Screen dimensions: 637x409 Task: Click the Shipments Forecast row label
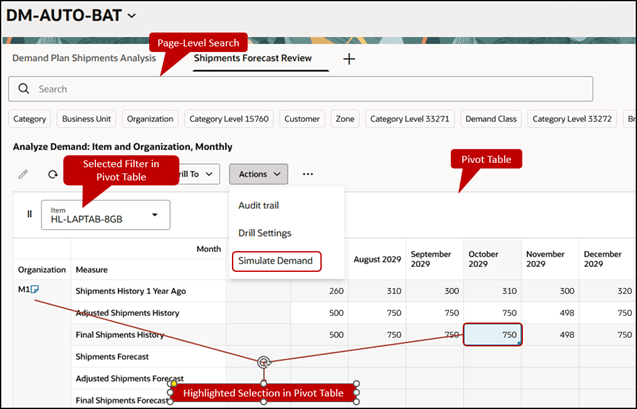tap(112, 357)
